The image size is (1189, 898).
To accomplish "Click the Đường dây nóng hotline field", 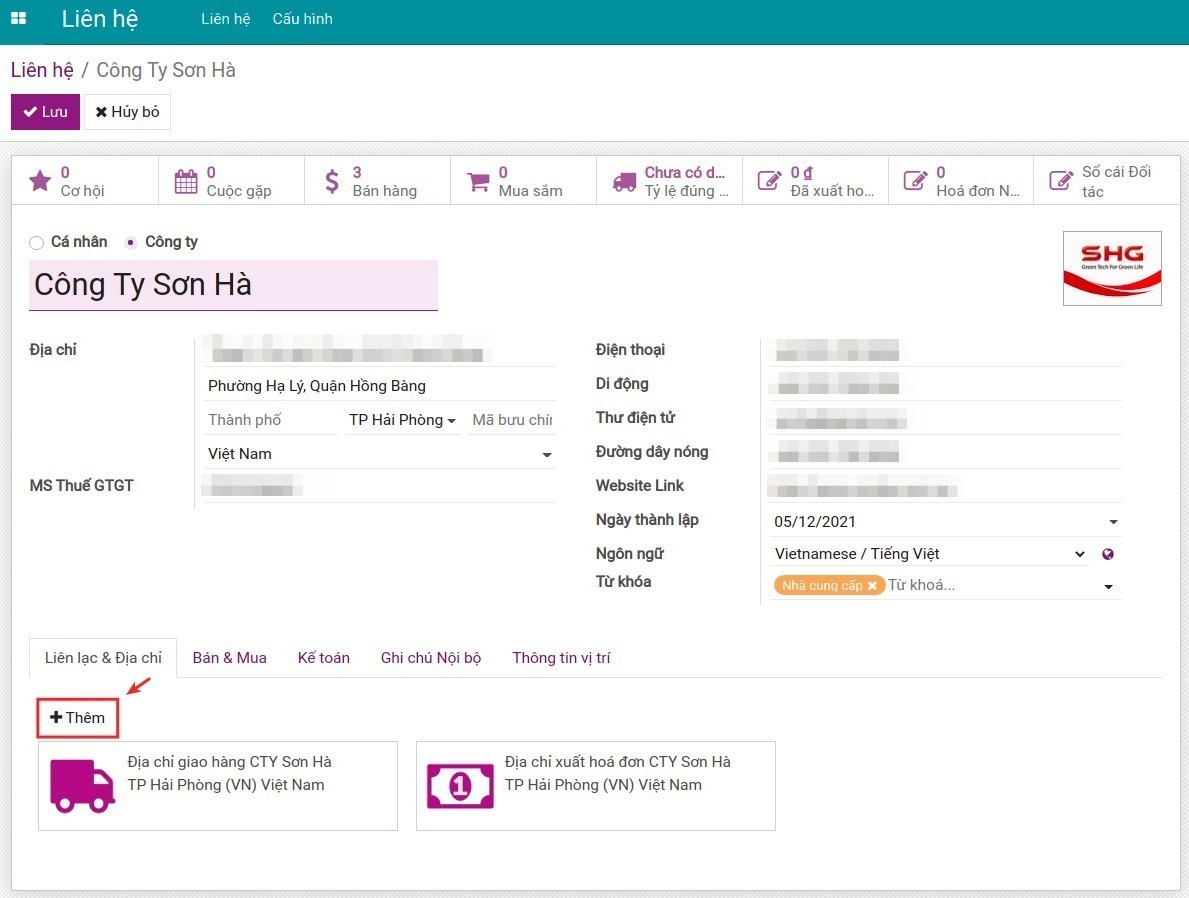I will click(x=945, y=453).
